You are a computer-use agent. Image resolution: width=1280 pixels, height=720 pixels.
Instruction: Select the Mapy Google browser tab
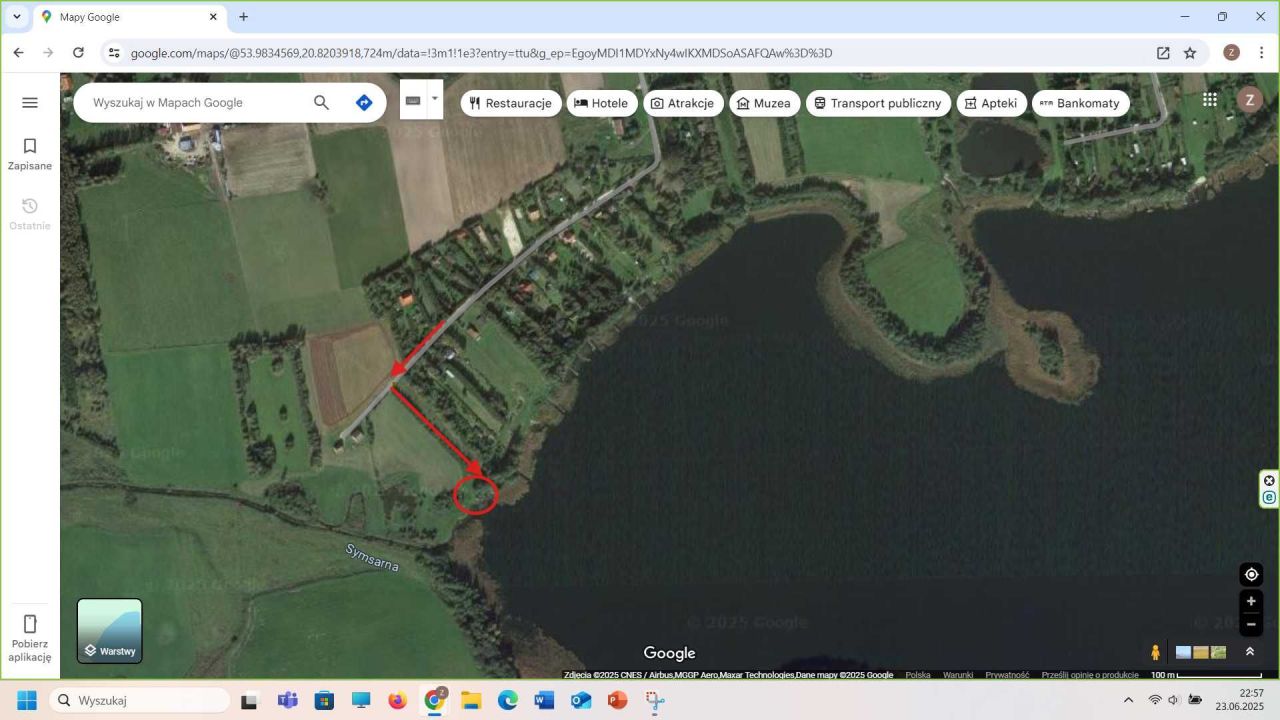pos(130,17)
